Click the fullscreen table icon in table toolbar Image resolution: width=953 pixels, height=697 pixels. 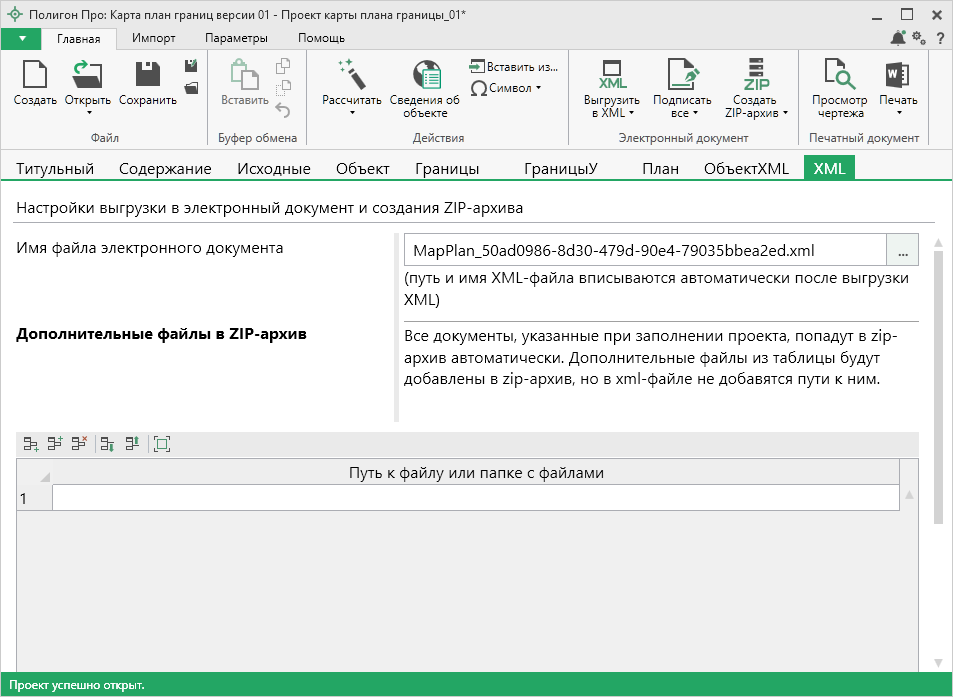pyautogui.click(x=162, y=444)
